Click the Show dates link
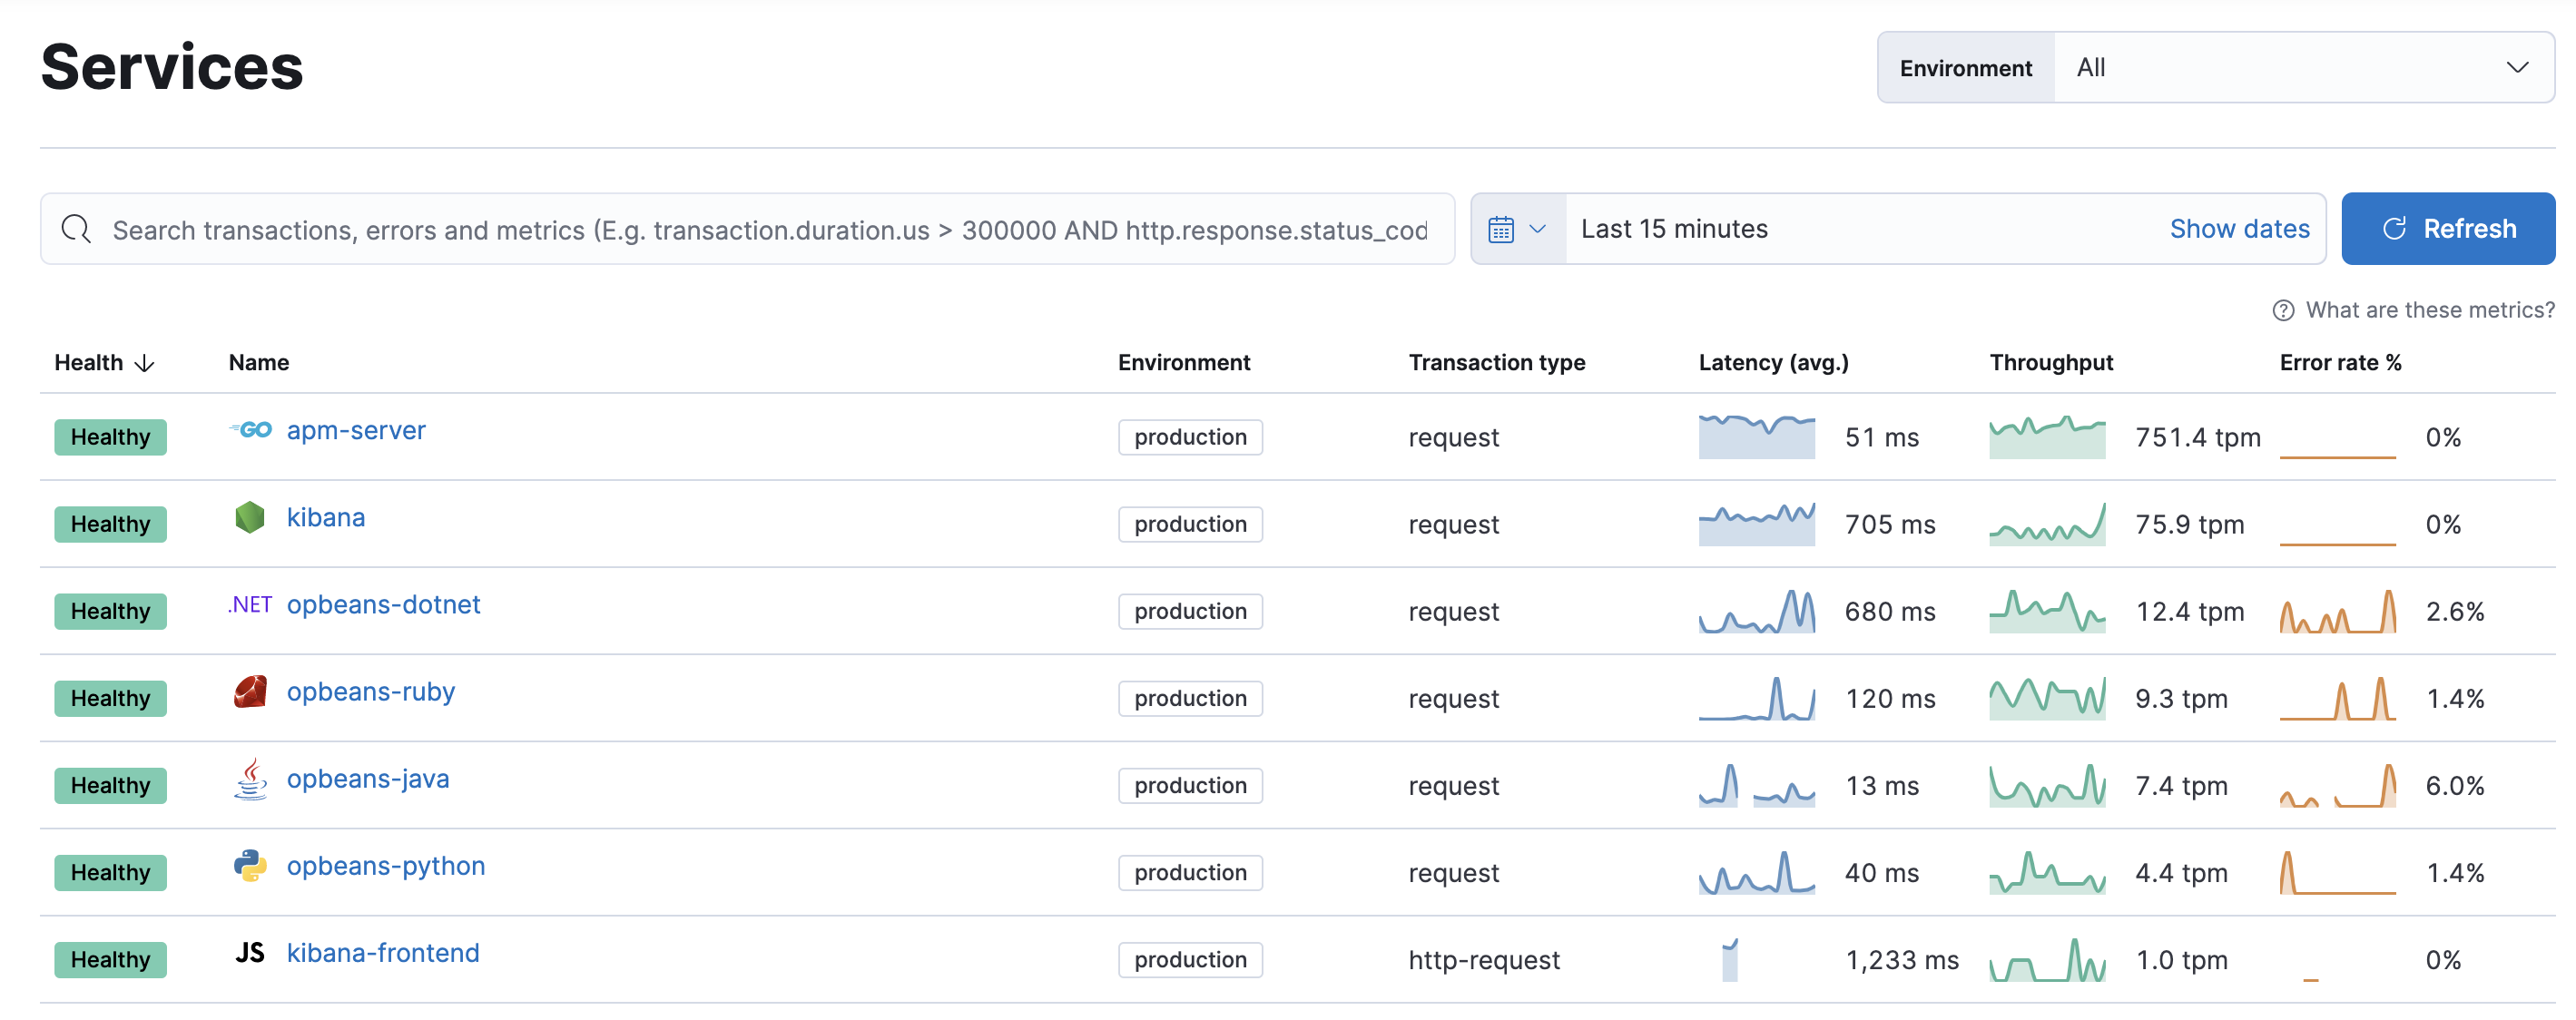The image size is (2576, 1020). pos(2239,229)
